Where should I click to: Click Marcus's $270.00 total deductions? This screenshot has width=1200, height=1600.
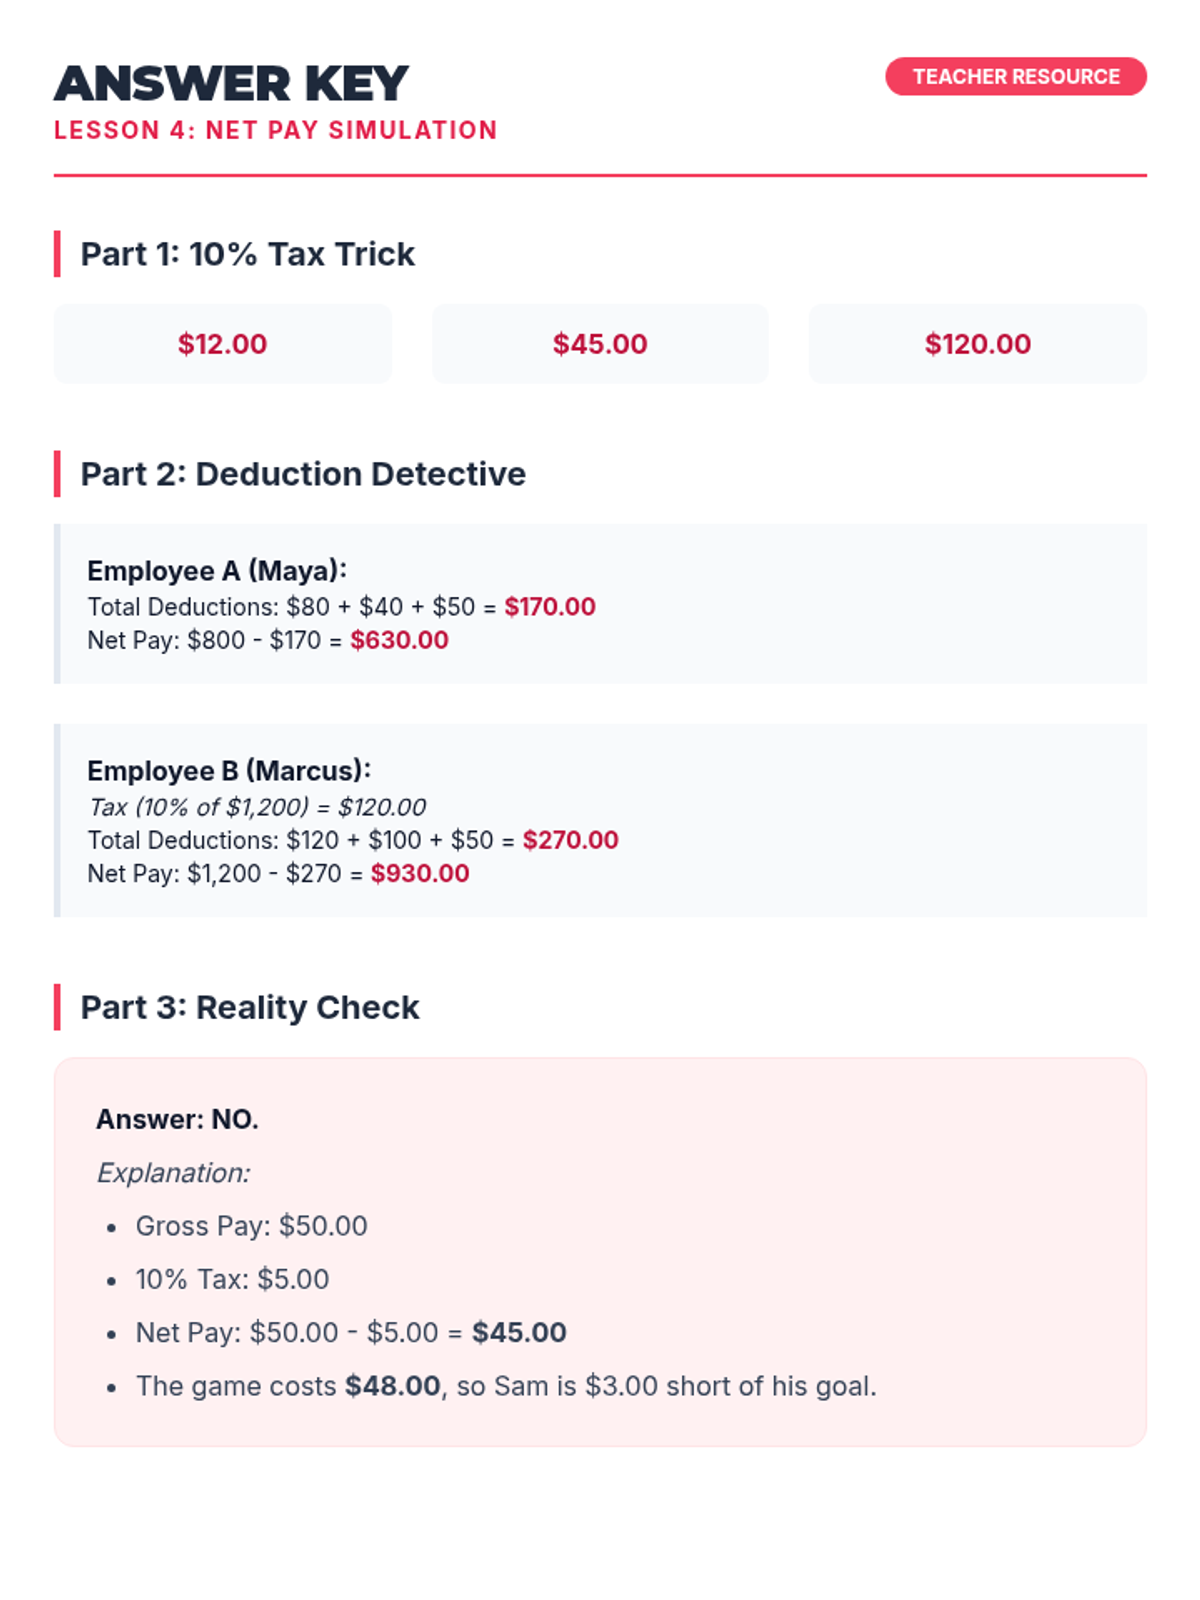coord(570,840)
